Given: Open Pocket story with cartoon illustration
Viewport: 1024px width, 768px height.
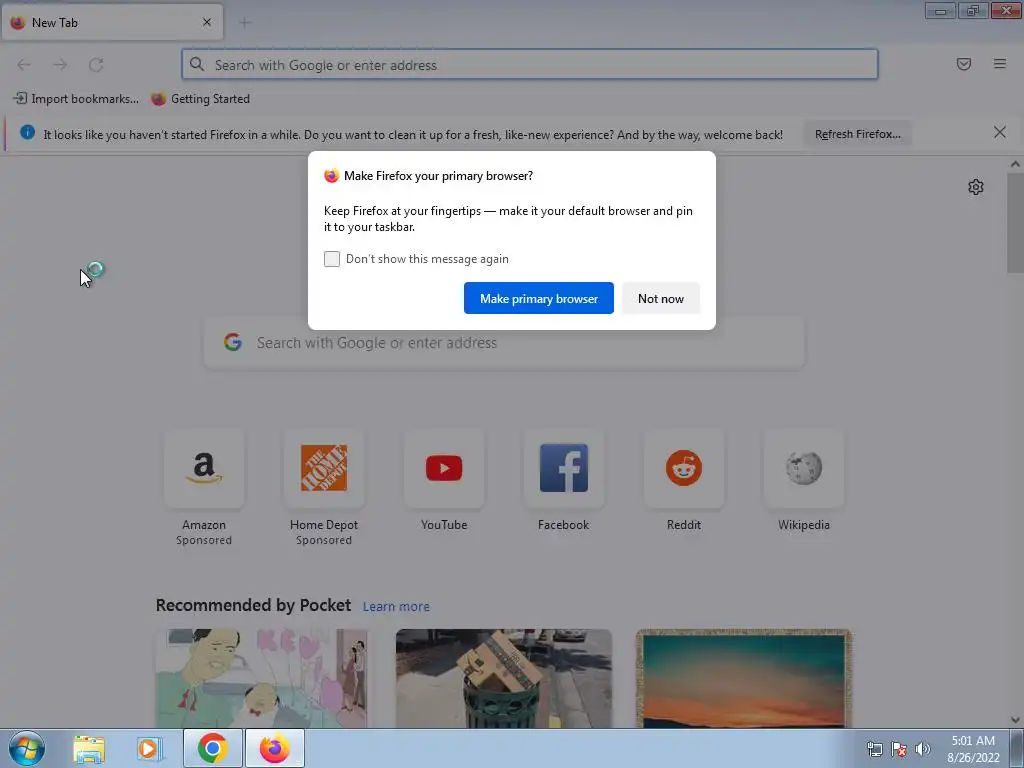Looking at the screenshot, I should coord(263,678).
